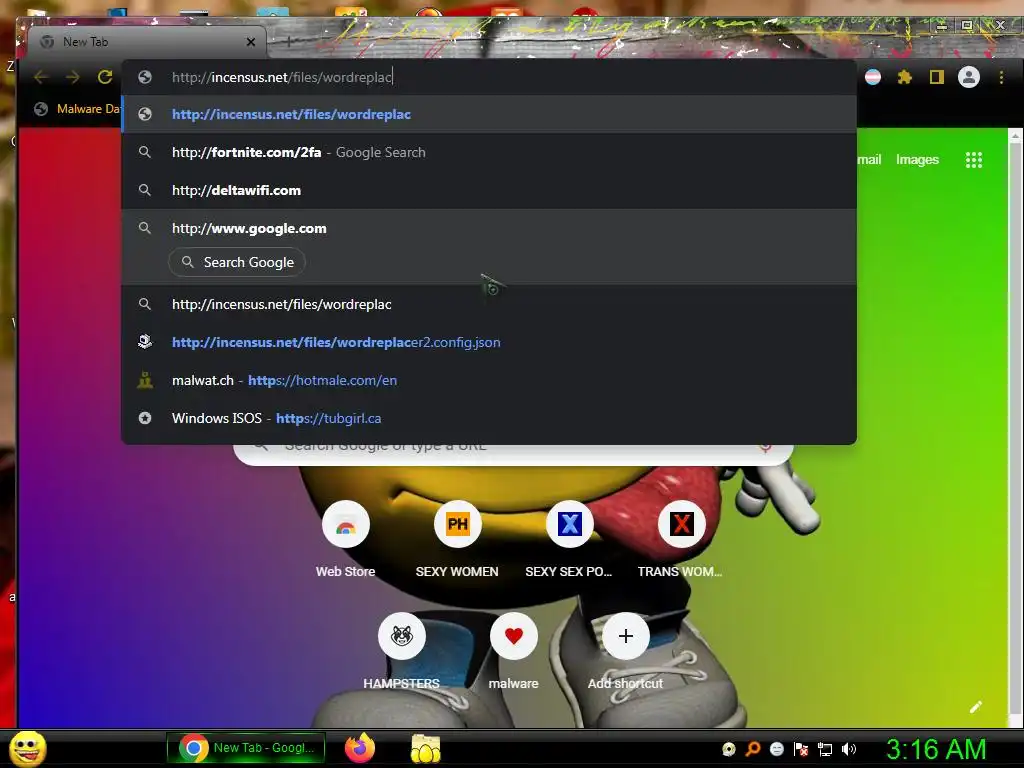Select the Windows ISOS tubgirl.ca suggestion
Viewport: 1024px width, 768px height.
[489, 418]
